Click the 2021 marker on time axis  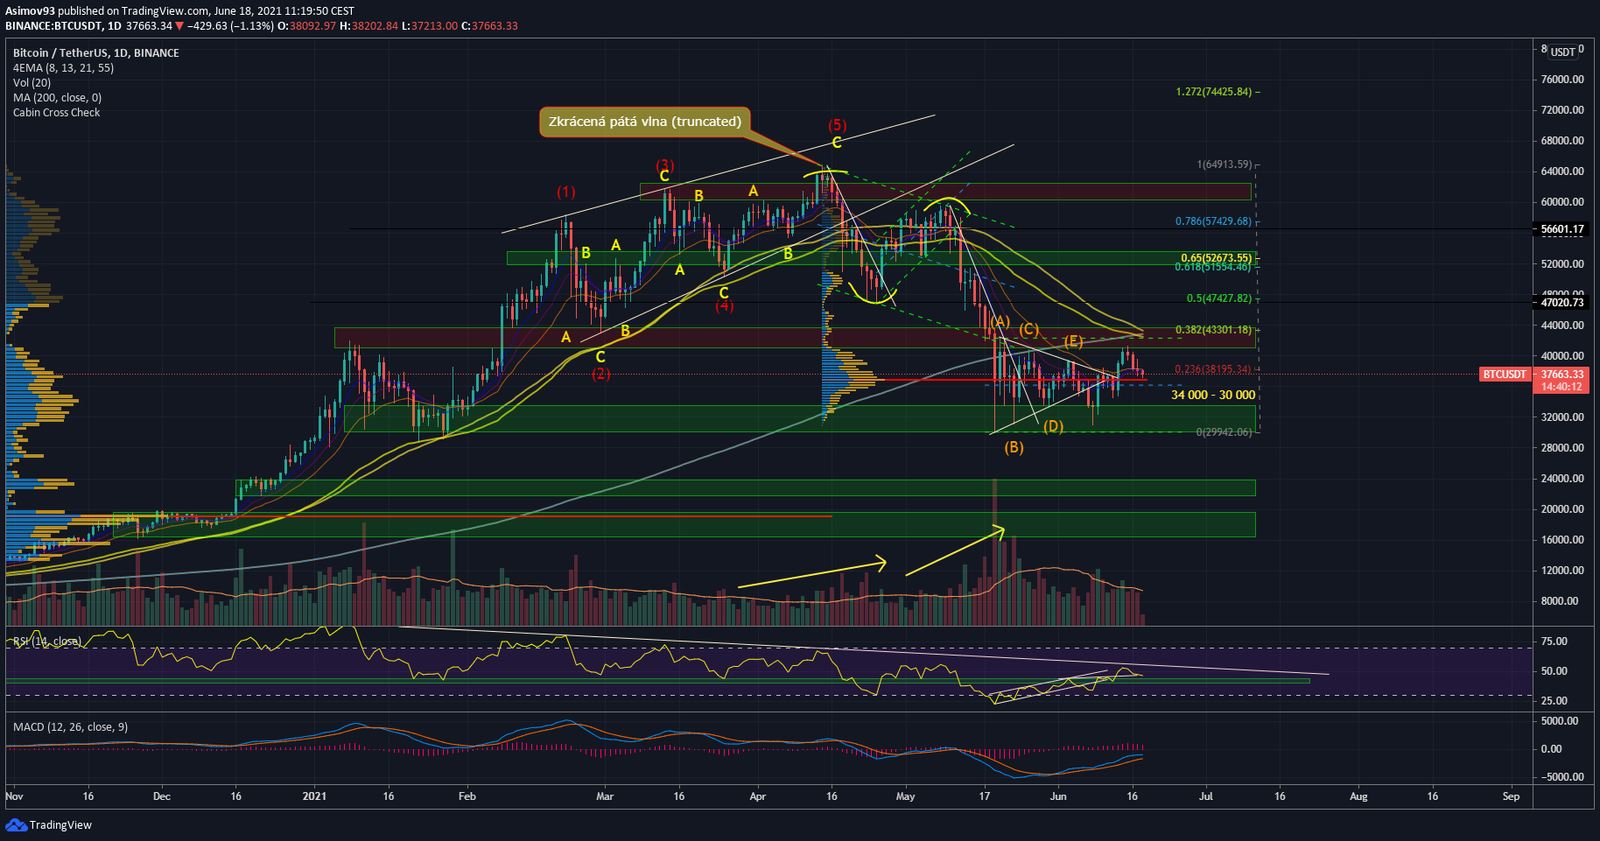(x=315, y=797)
